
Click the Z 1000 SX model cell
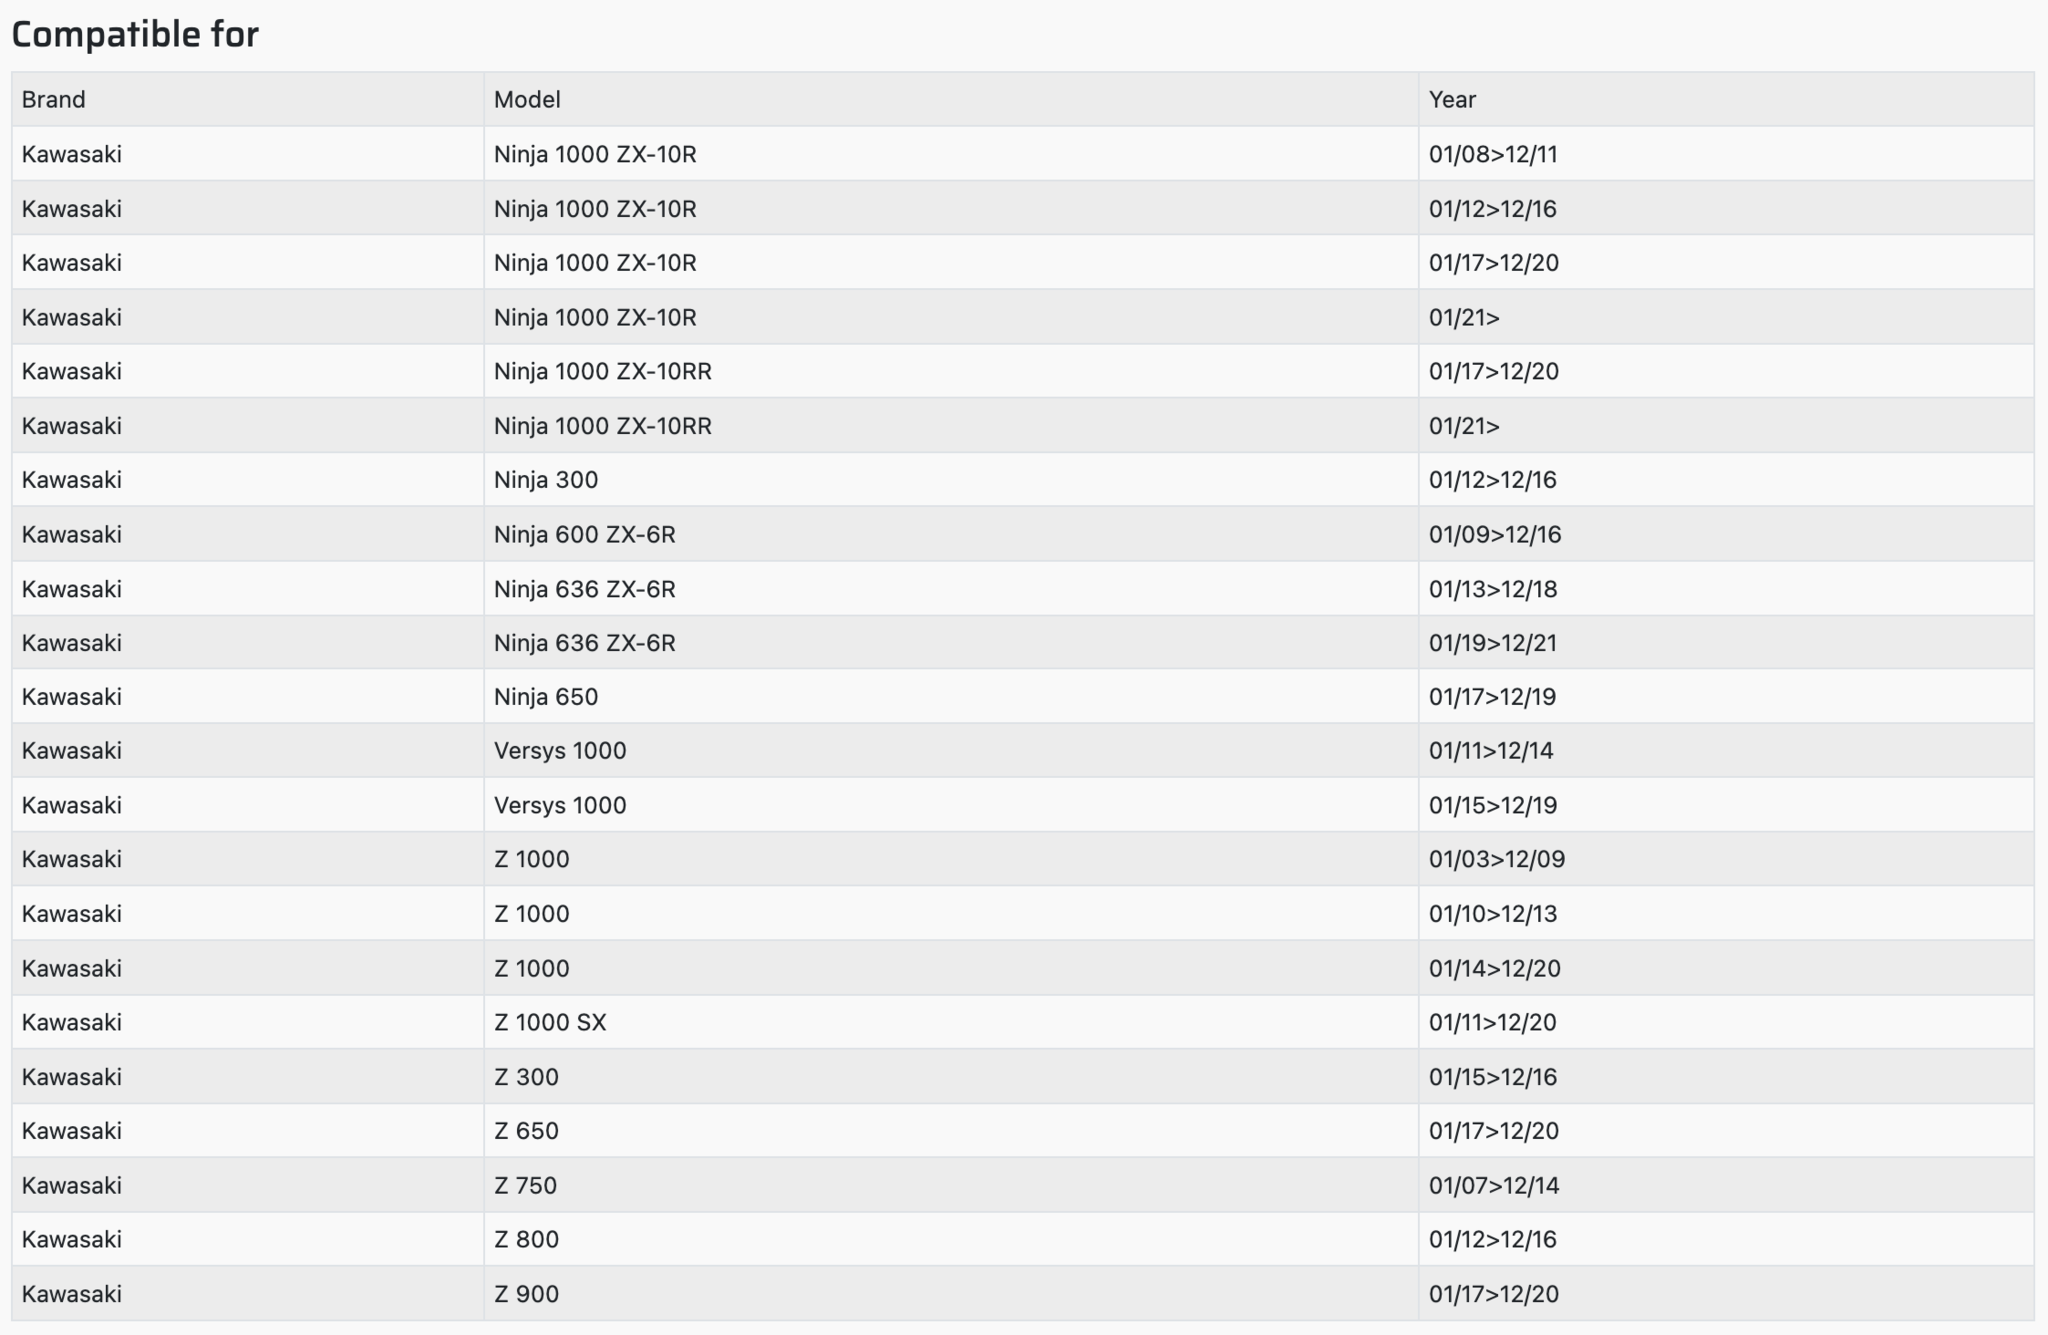550,1022
